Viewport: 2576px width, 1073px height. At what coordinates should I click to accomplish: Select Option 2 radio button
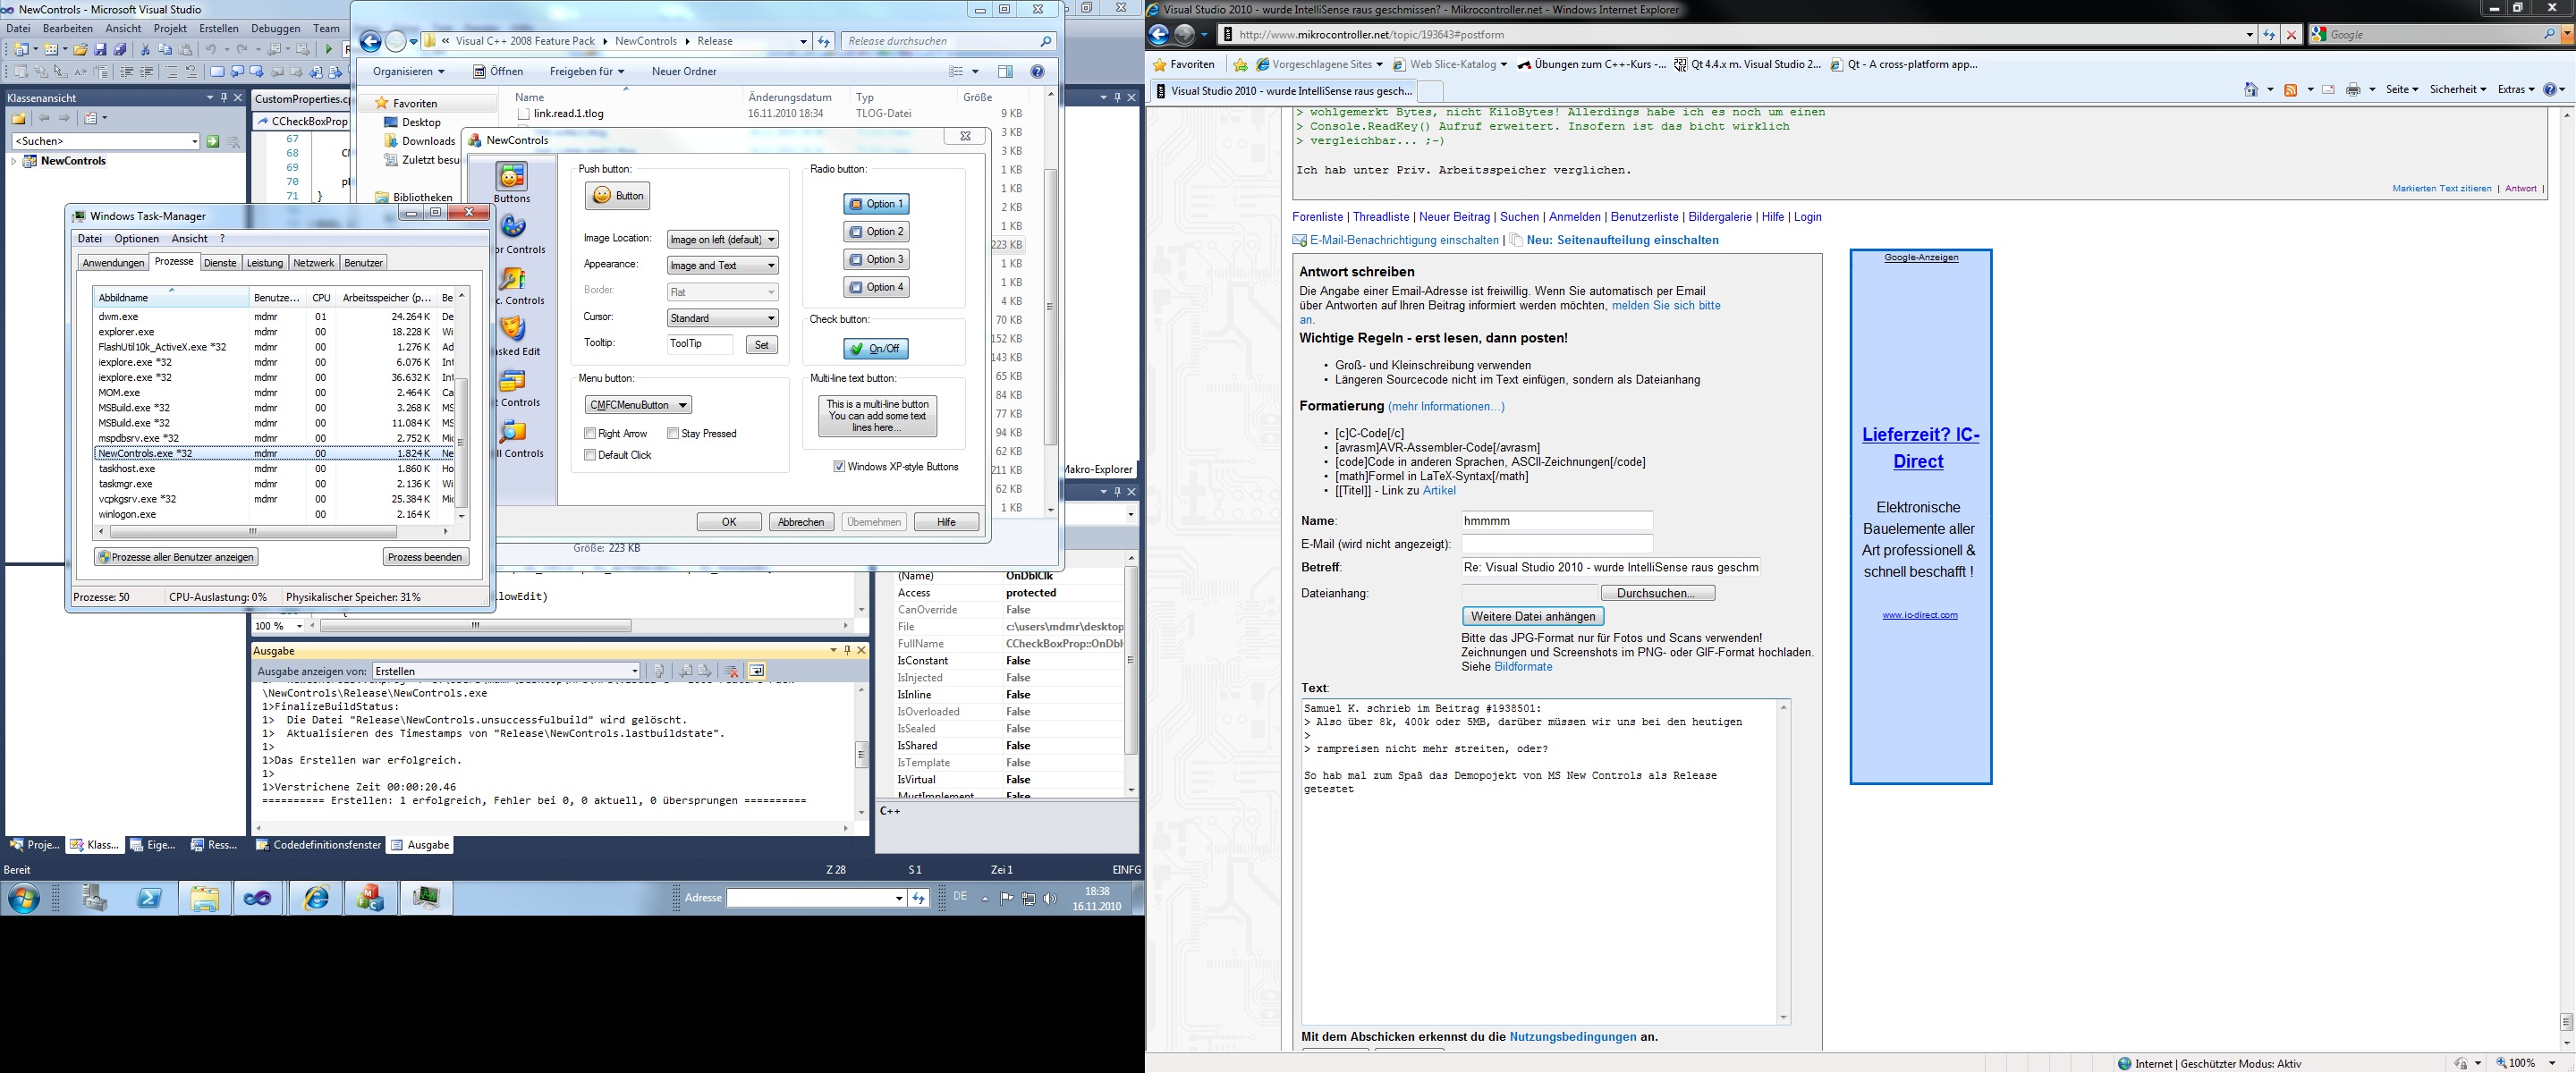pos(876,231)
